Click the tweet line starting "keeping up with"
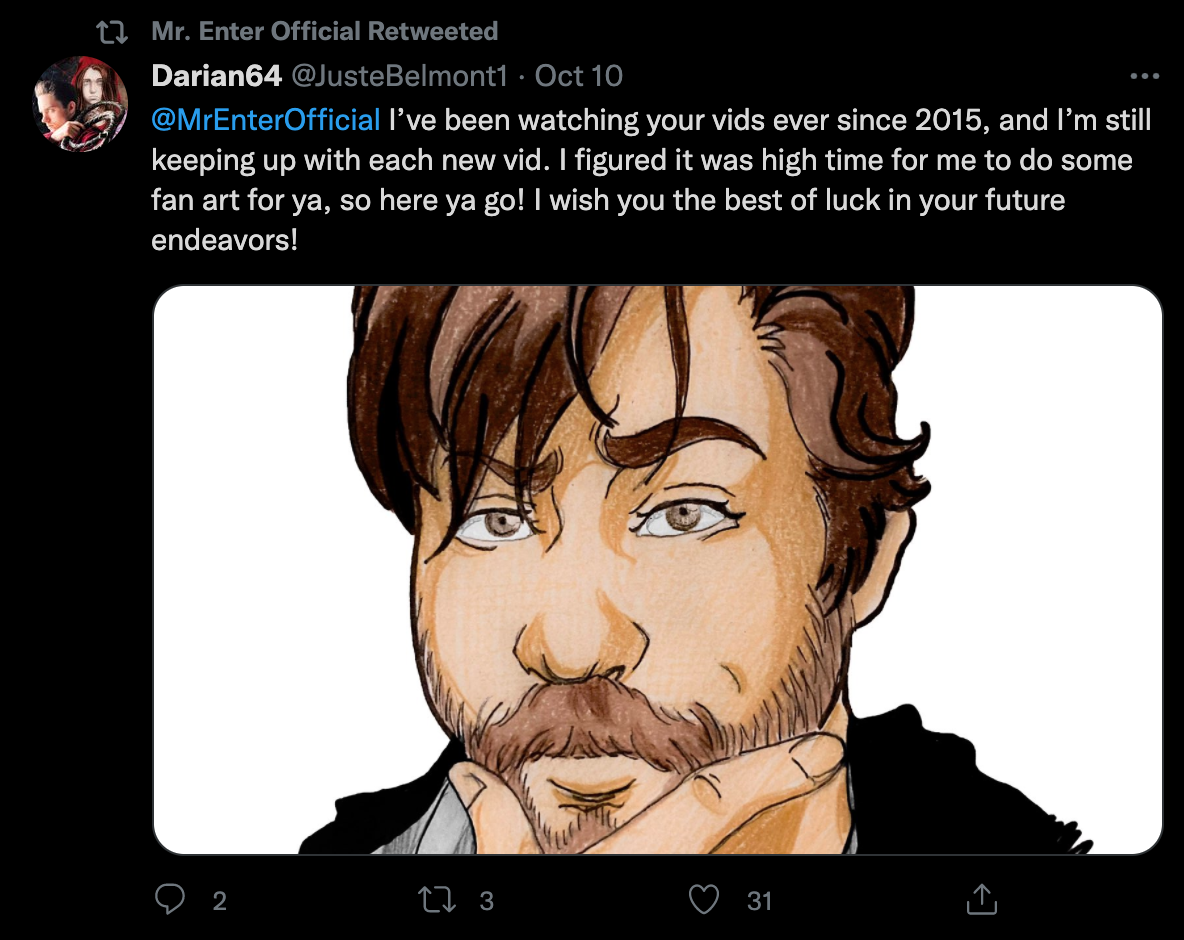Viewport: 1184px width, 940px height. click(x=641, y=161)
